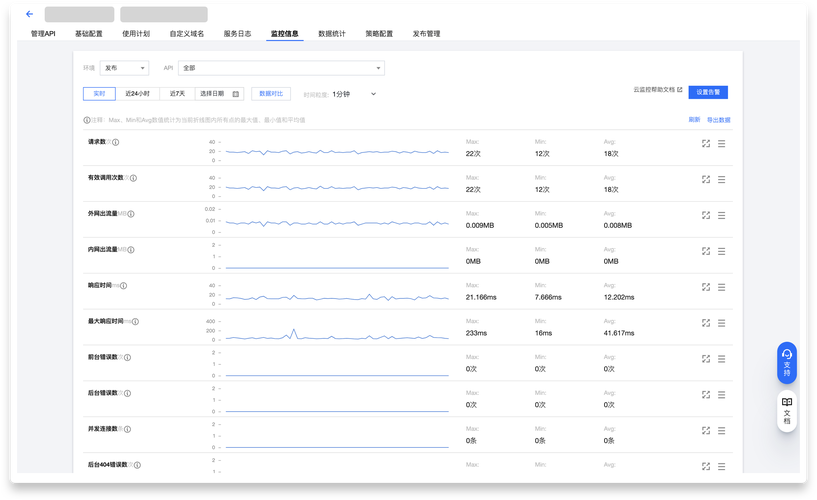Open the 后台错误数 row hamburger menu
The width and height of the screenshot is (817, 500).
(x=721, y=395)
